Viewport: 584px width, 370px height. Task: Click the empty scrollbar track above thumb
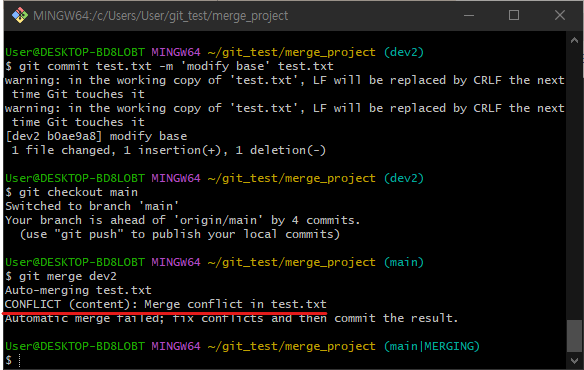coord(574,183)
